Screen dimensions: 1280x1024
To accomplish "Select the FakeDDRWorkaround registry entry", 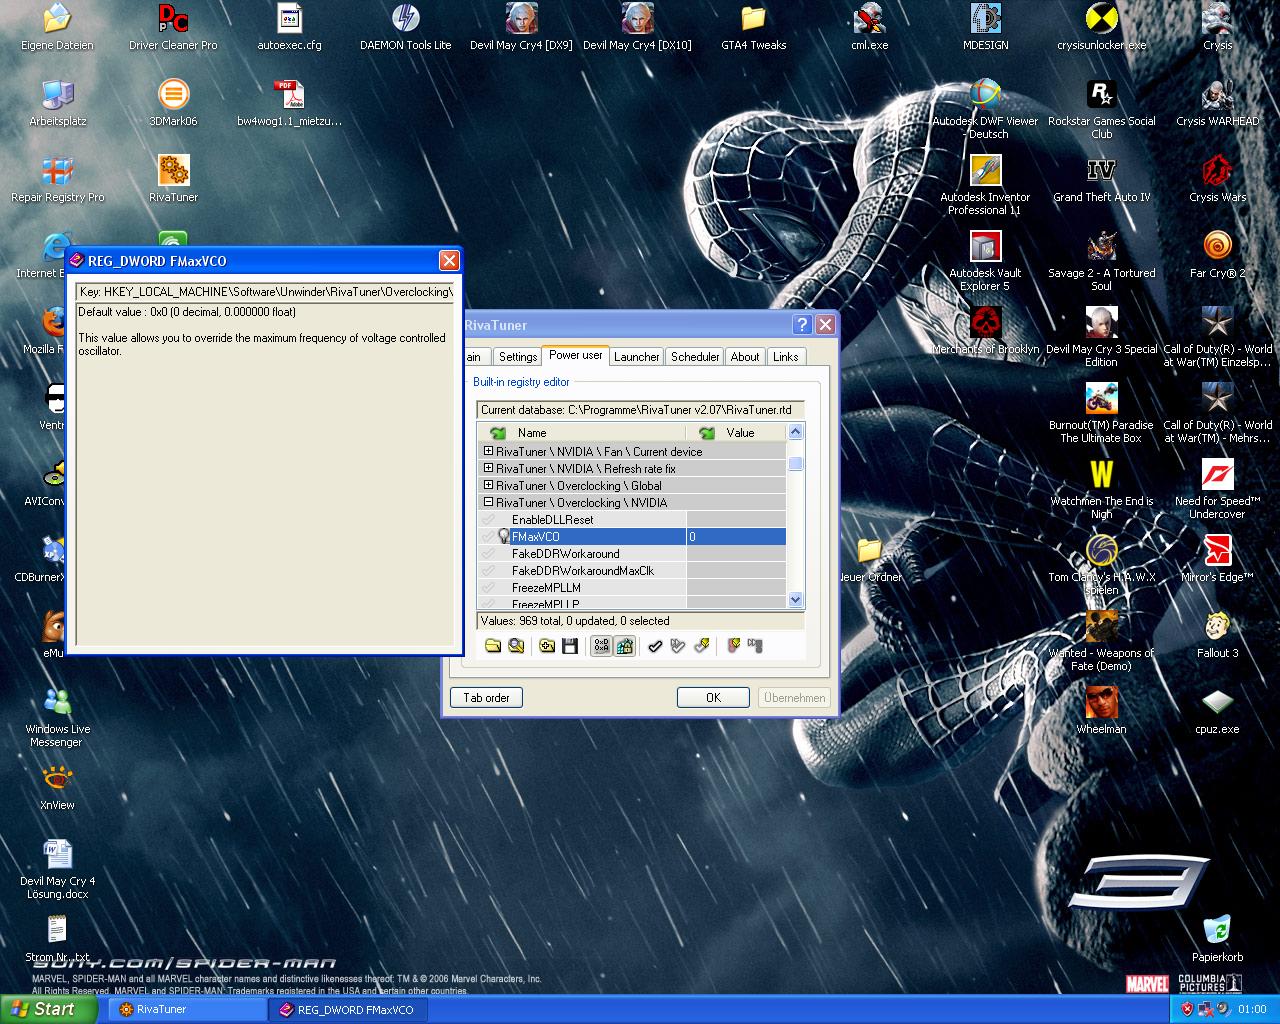I will coord(566,554).
